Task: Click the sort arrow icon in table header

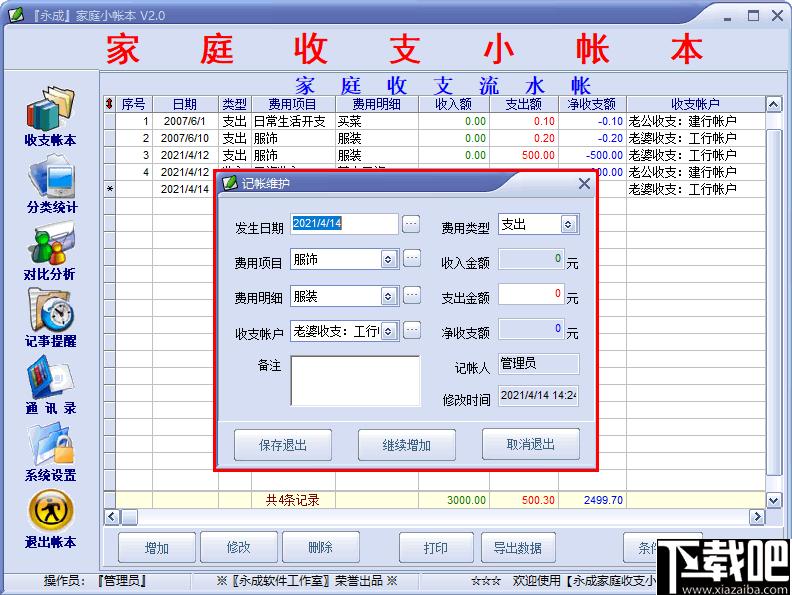Action: tap(109, 104)
